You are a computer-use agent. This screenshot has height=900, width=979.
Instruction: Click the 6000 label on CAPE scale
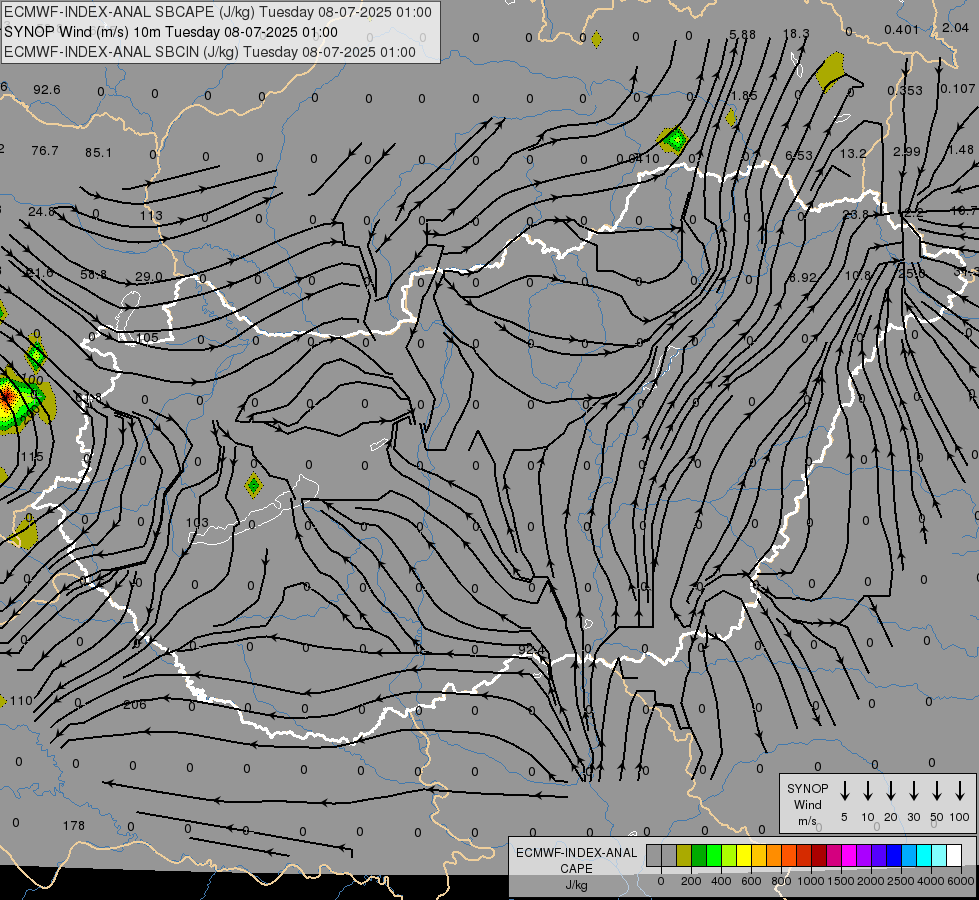(x=962, y=881)
